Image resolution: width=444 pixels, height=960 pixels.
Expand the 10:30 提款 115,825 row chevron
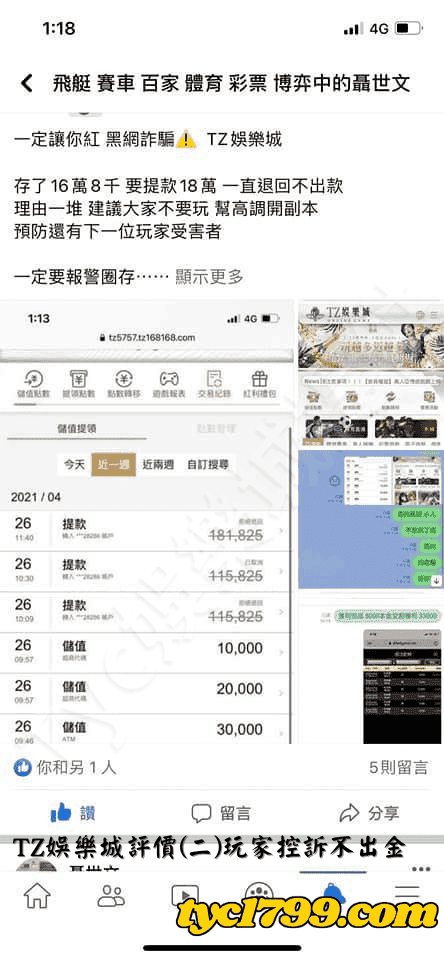coord(281,571)
